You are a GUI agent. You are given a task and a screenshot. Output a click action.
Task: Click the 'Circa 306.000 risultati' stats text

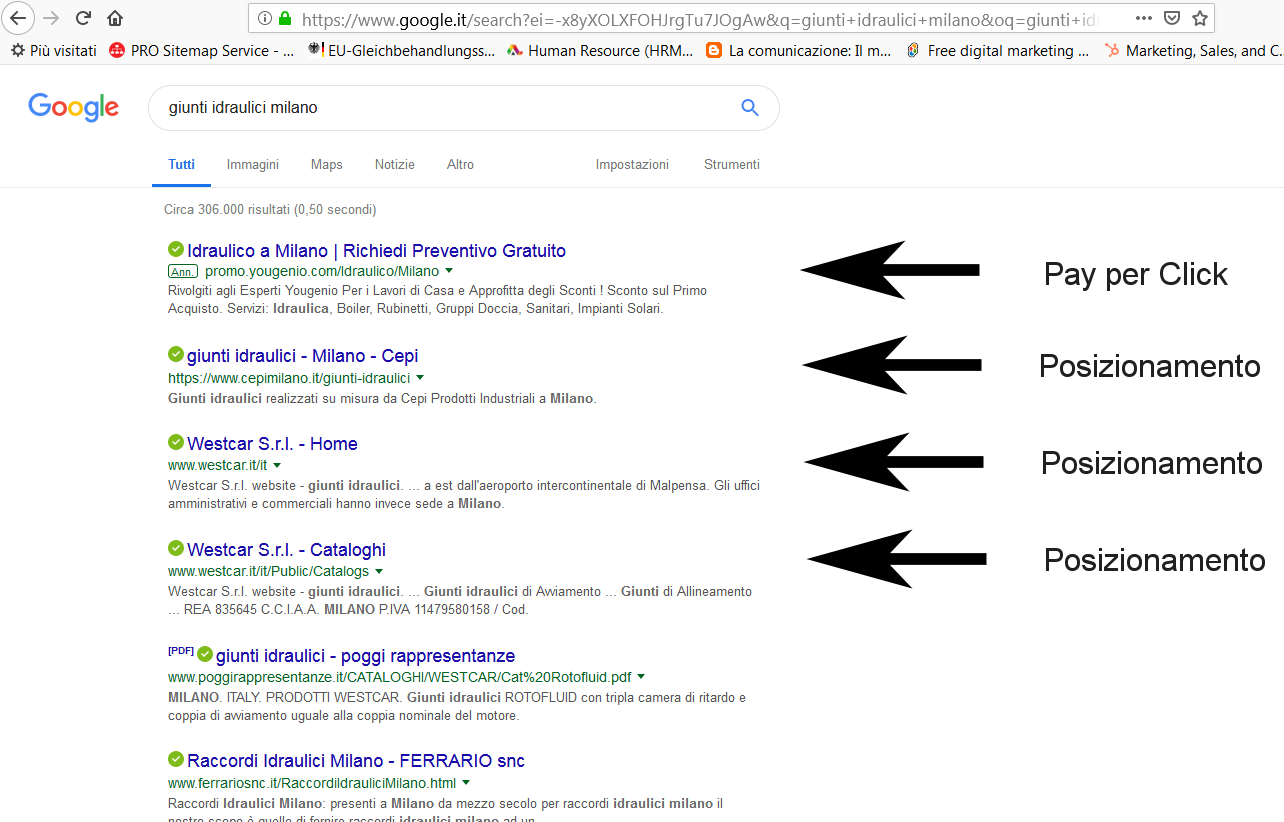[270, 210]
